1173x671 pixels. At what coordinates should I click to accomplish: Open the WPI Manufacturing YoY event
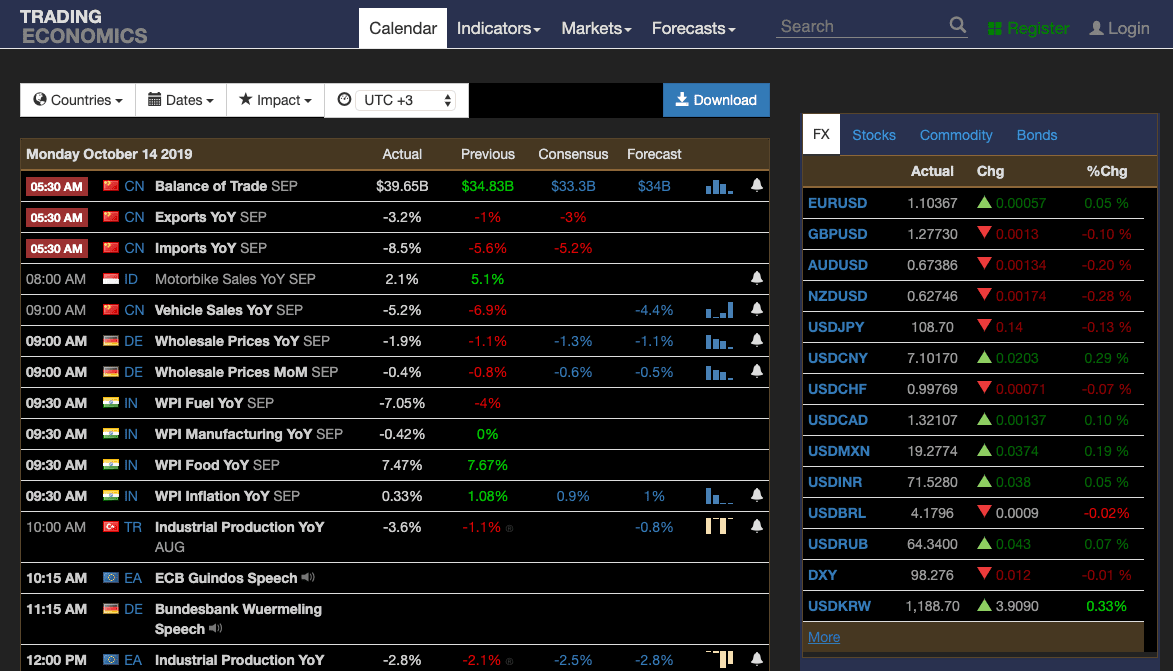[x=248, y=434]
